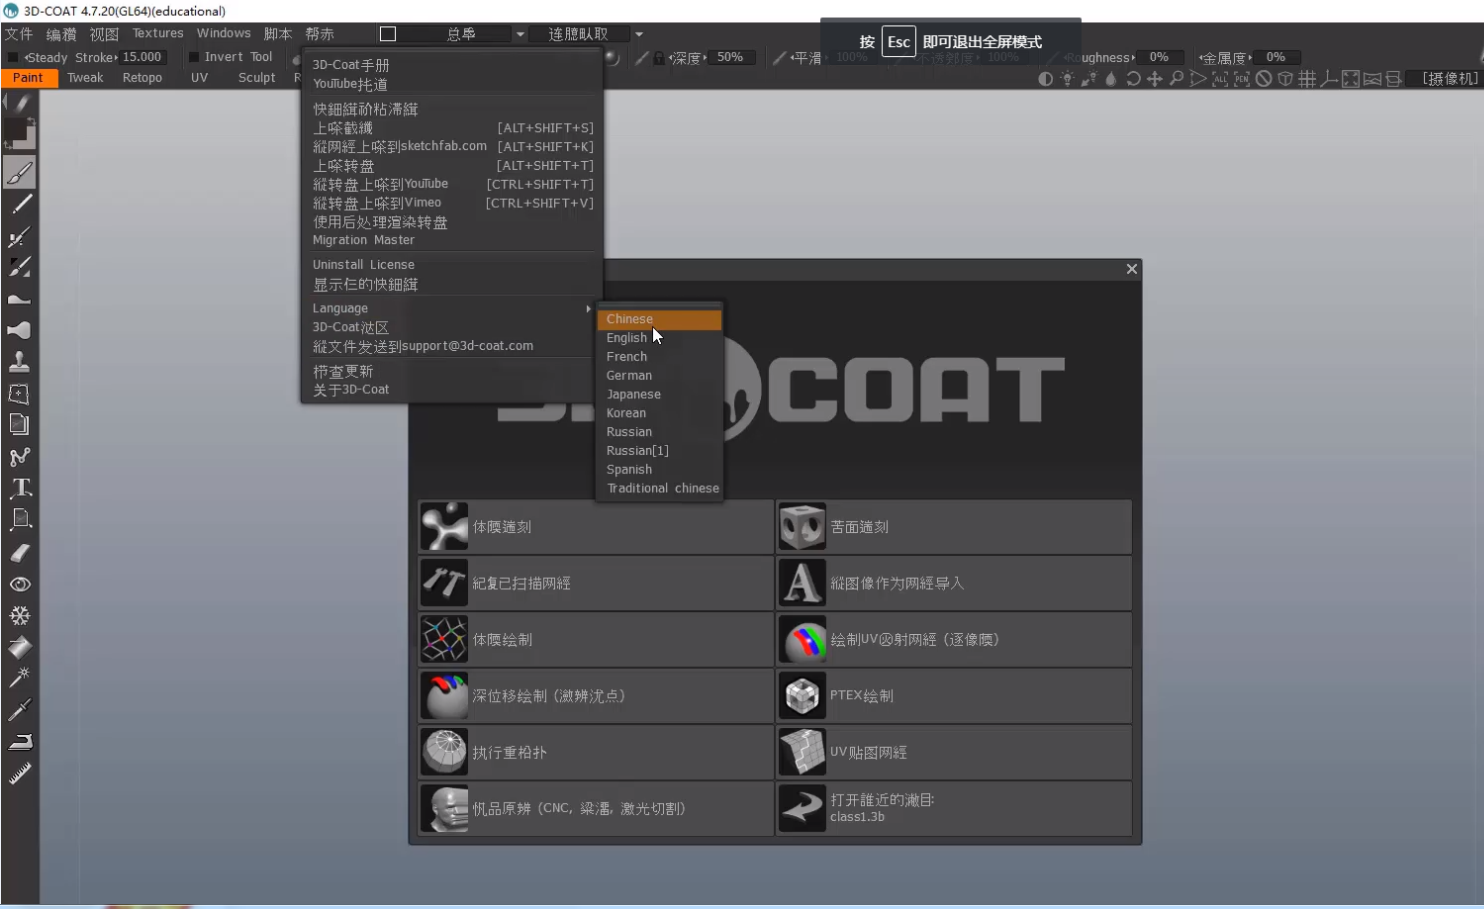Toggle the Steady Stroke checkbox
This screenshot has height=909, width=1484.
13,57
